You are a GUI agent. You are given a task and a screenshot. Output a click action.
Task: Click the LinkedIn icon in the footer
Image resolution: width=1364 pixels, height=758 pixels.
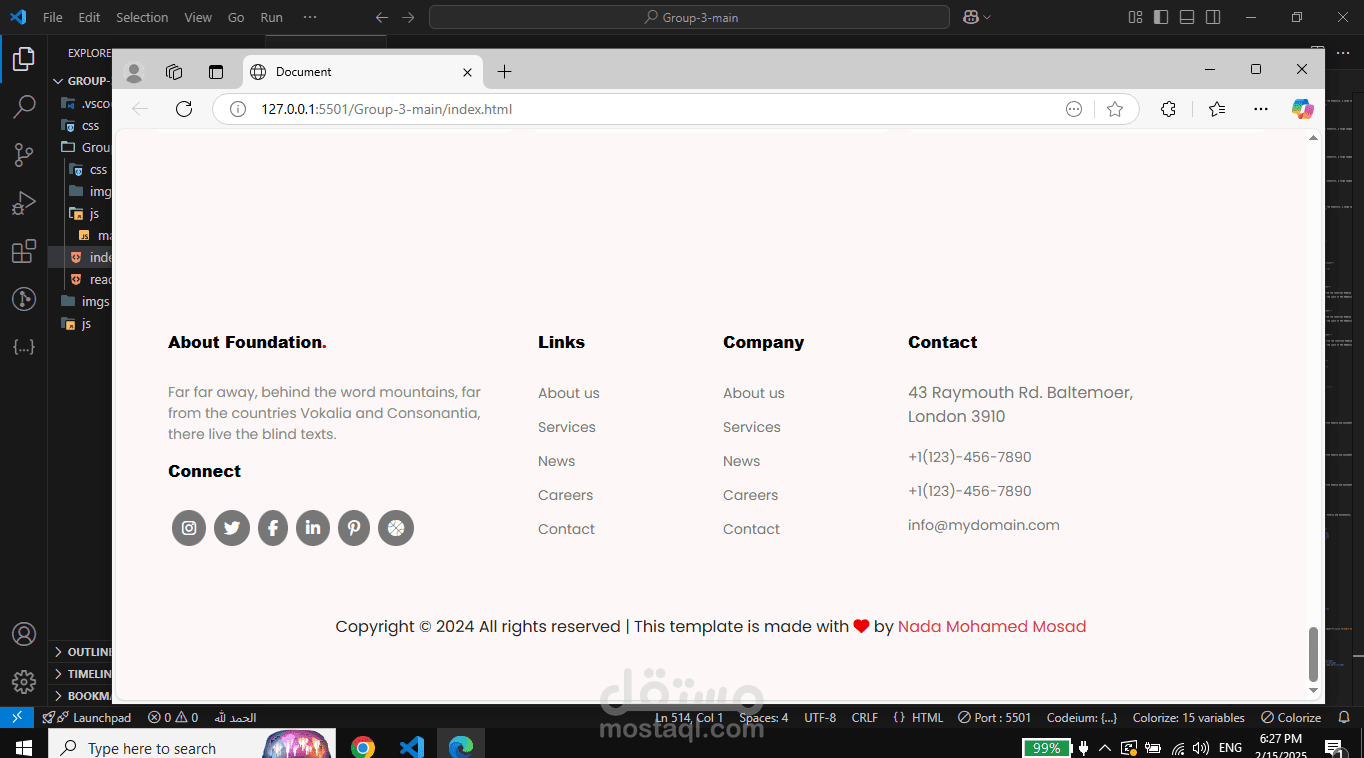click(x=313, y=528)
